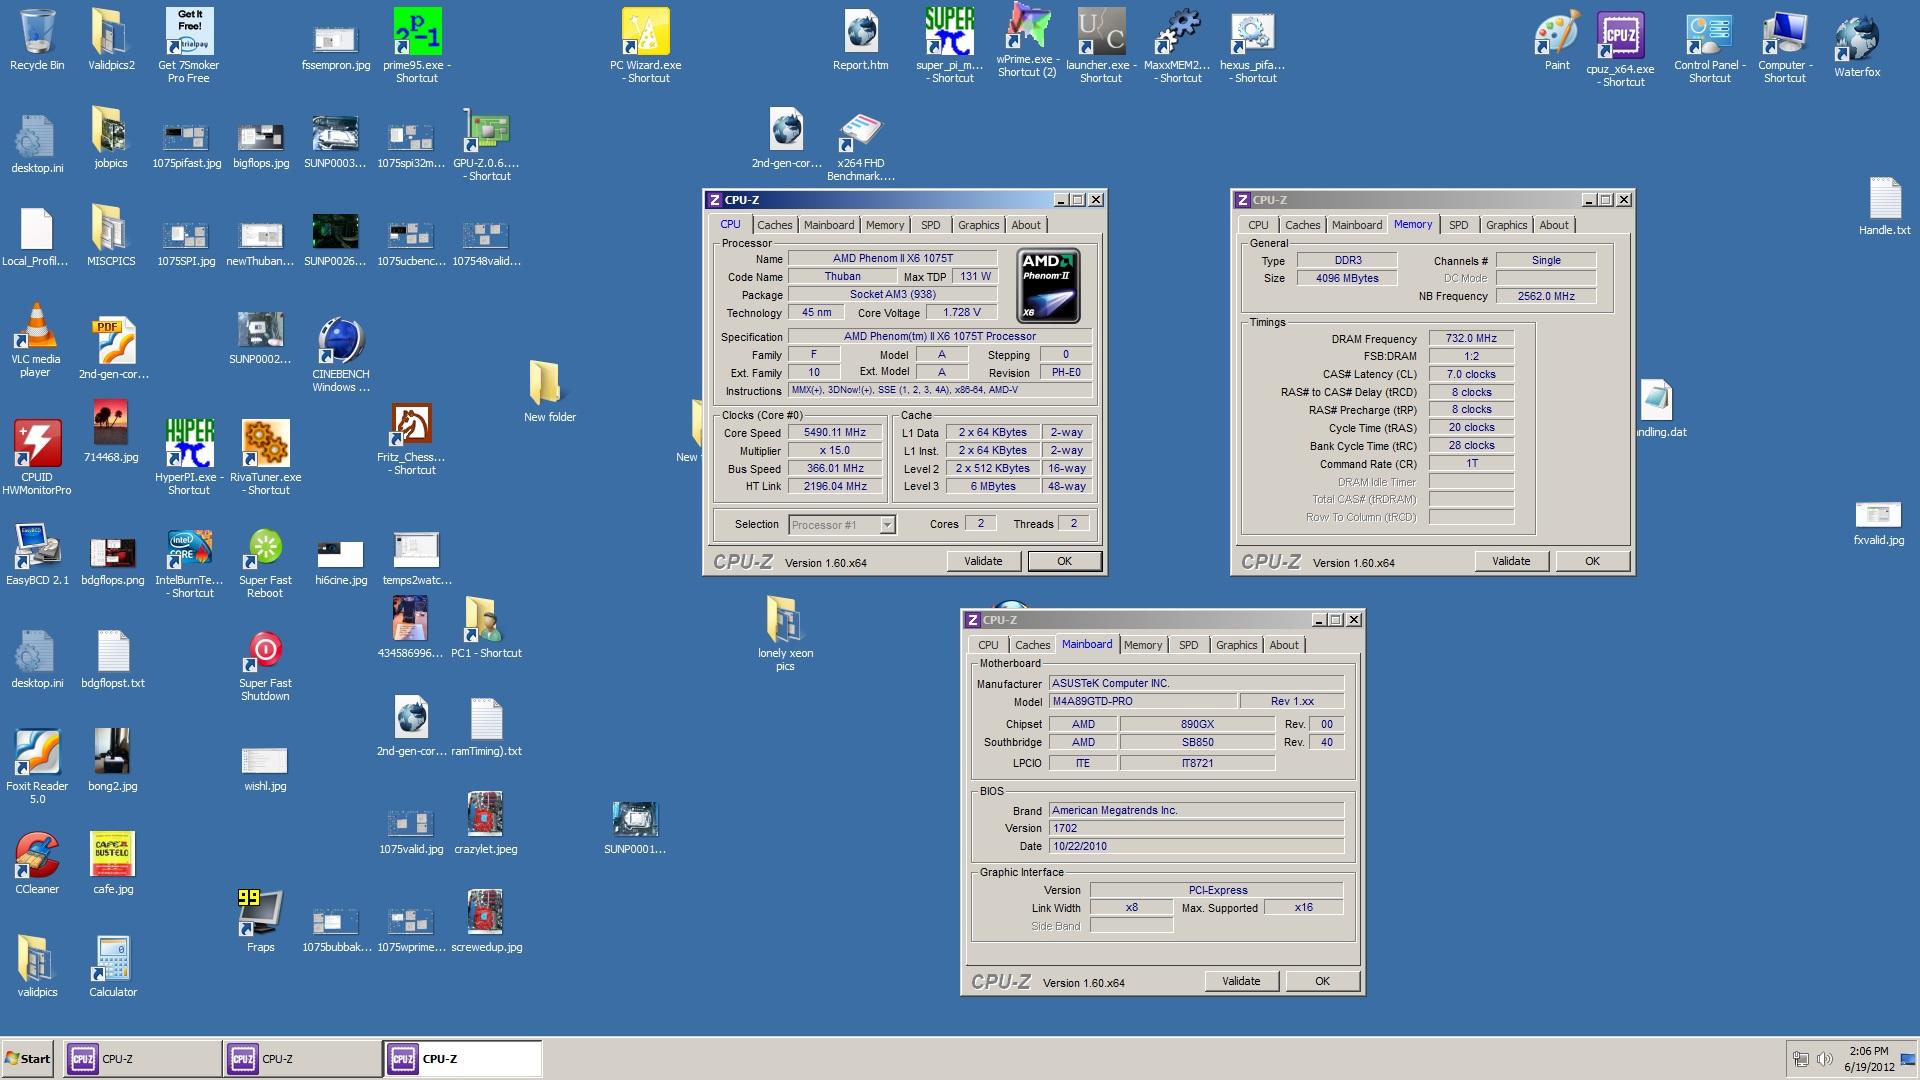Open the Get 7Smoker Pro Free icon
This screenshot has width=1920, height=1080.
[189, 45]
